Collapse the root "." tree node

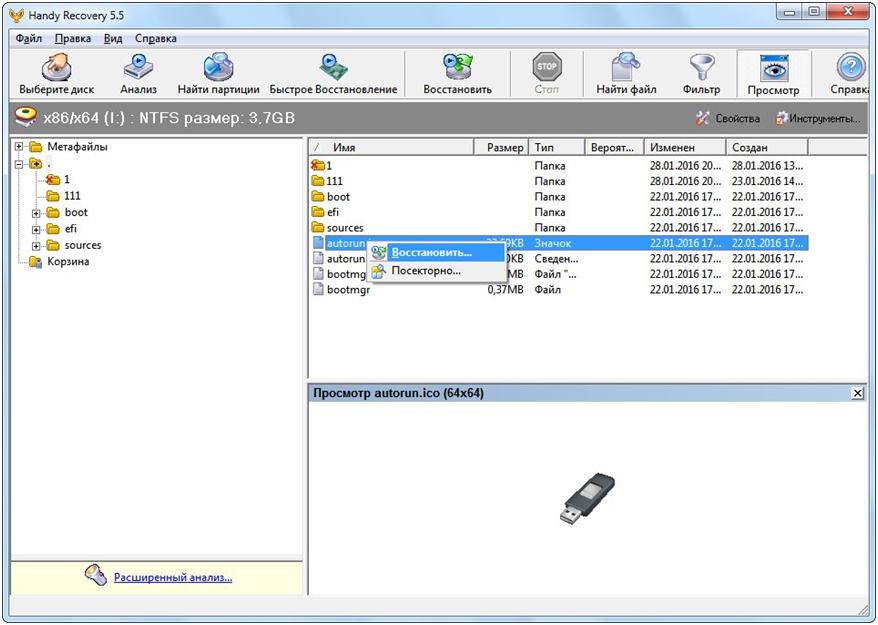19,164
